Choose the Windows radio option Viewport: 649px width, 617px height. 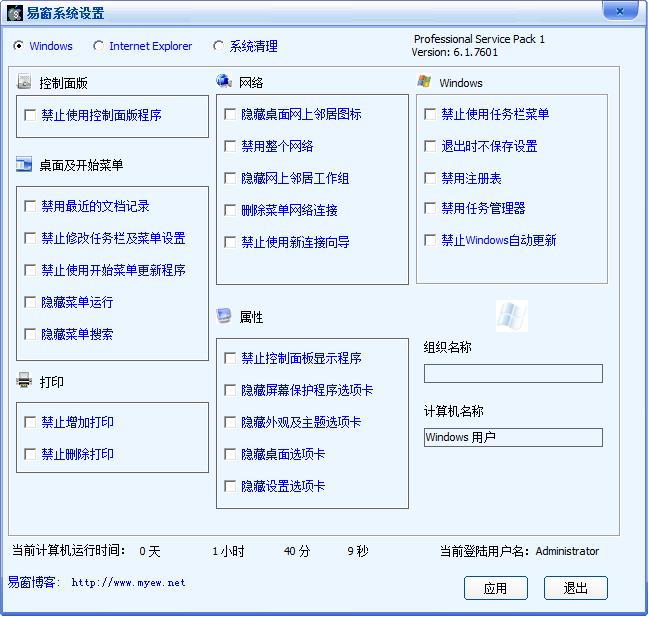click(19, 46)
